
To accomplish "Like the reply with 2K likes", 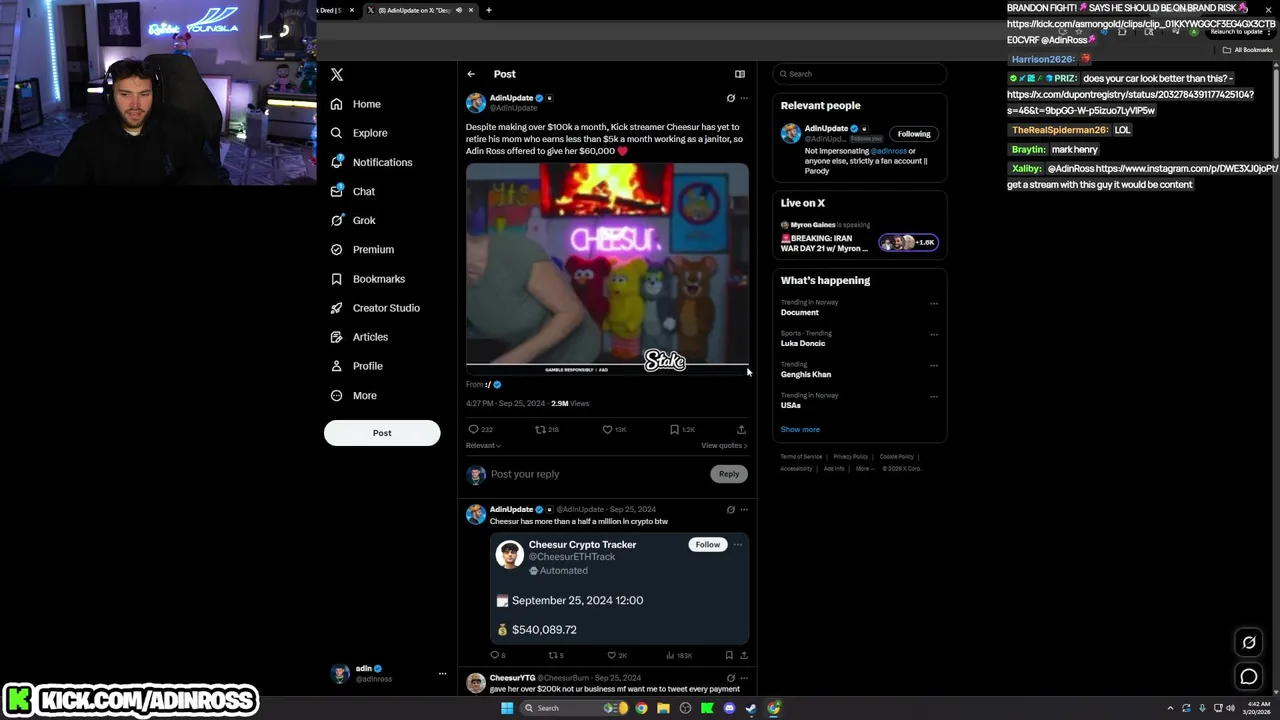I will click(x=611, y=655).
